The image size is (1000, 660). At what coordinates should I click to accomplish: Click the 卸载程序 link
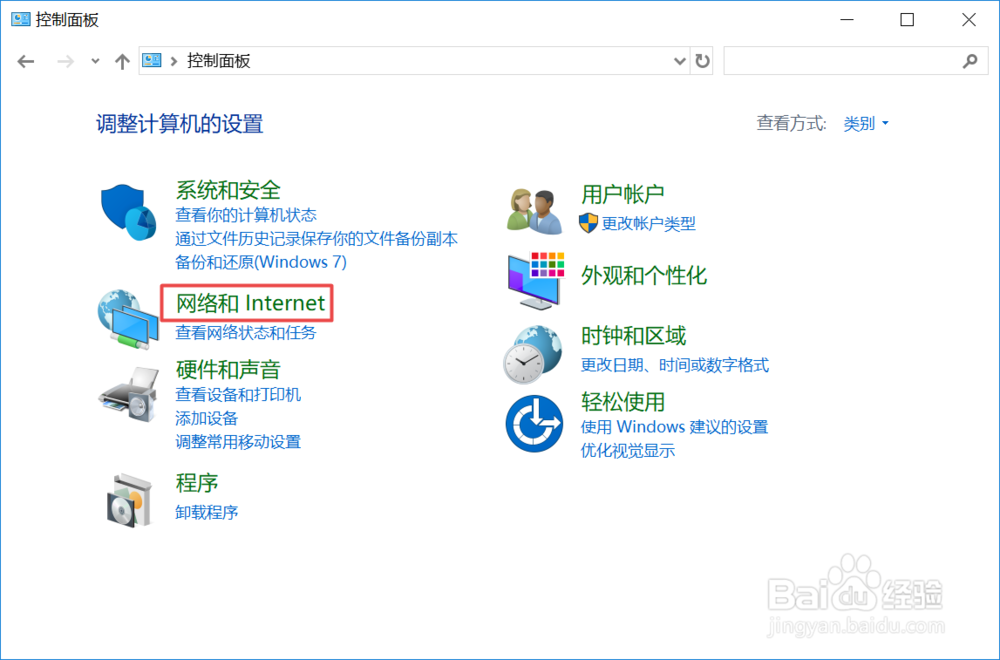click(x=206, y=512)
